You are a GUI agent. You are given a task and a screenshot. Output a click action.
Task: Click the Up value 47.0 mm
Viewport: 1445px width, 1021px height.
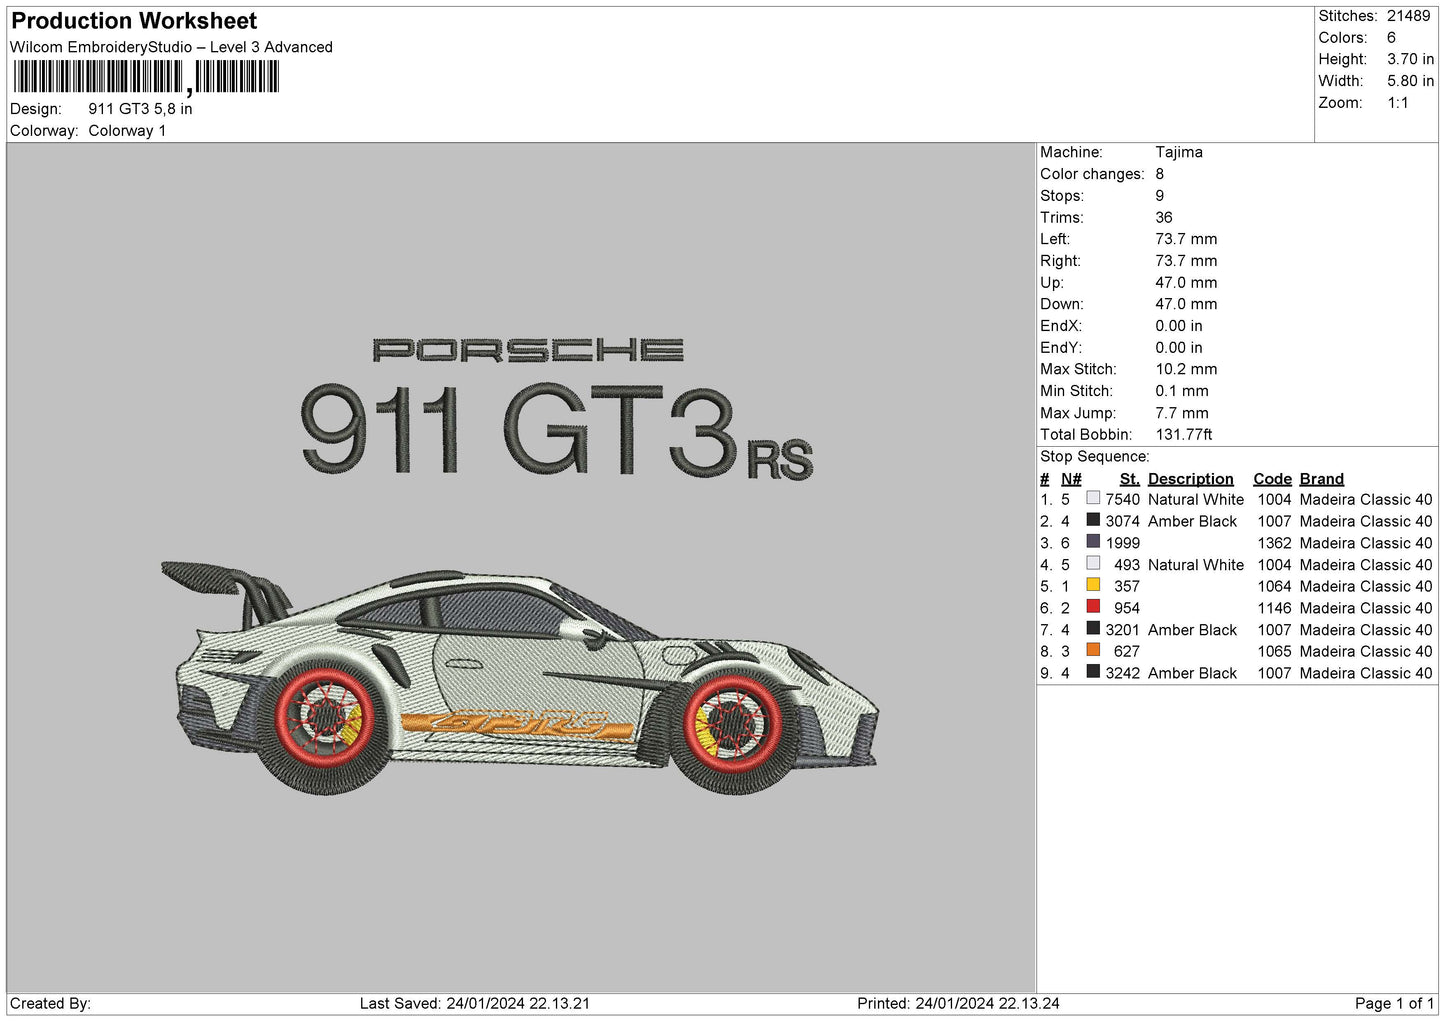(x=1186, y=283)
